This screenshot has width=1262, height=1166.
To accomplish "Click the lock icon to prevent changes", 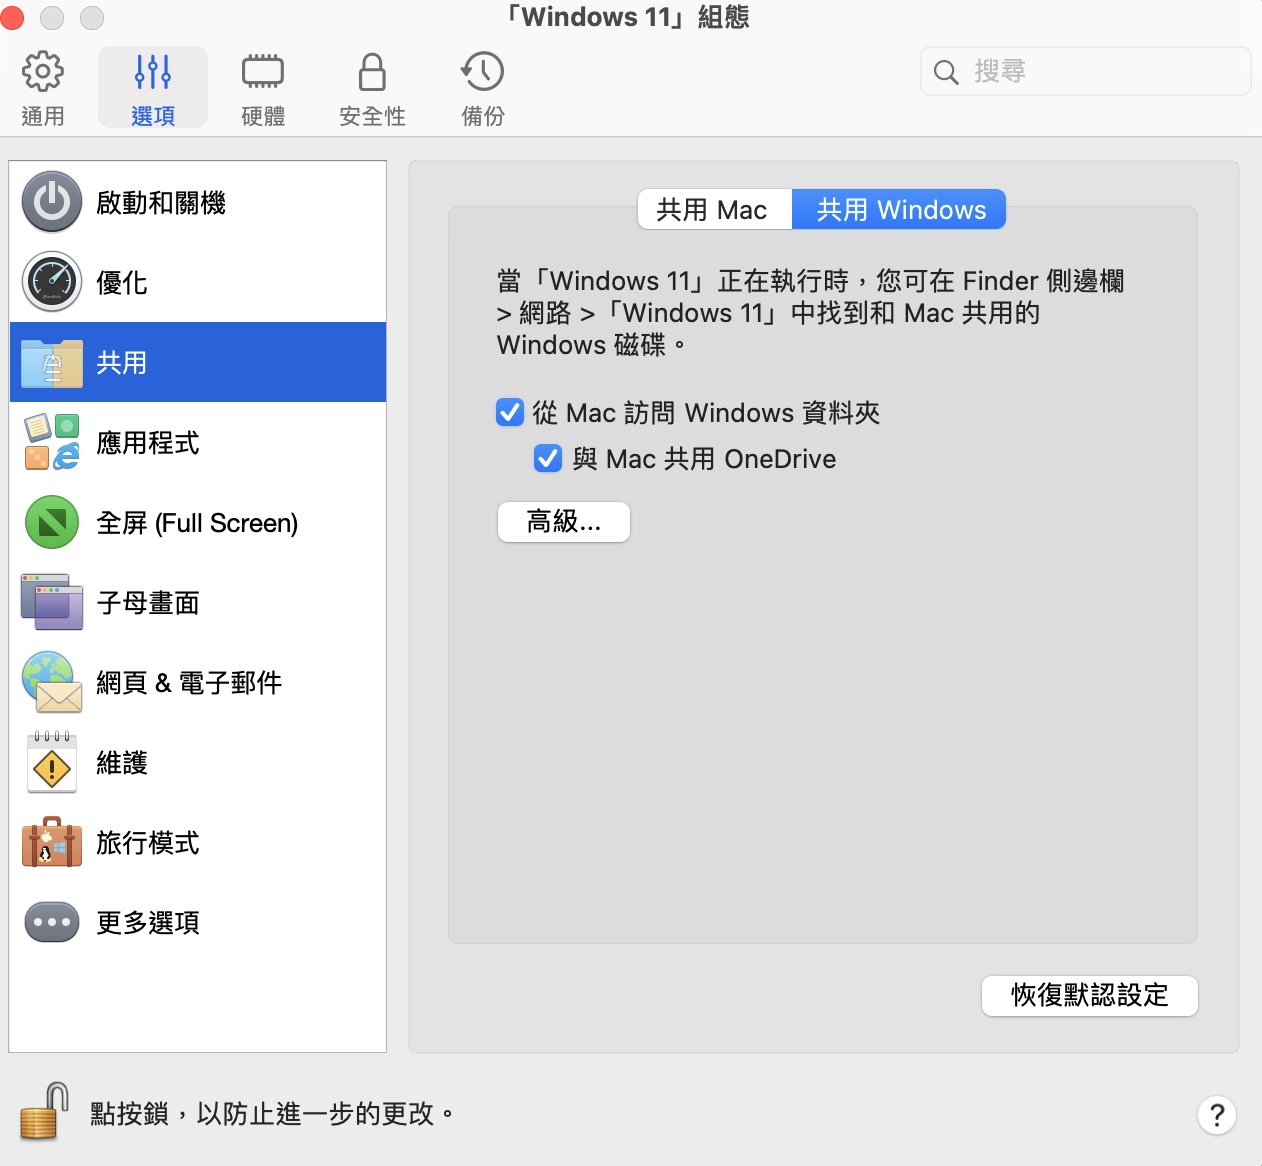I will (44, 1112).
